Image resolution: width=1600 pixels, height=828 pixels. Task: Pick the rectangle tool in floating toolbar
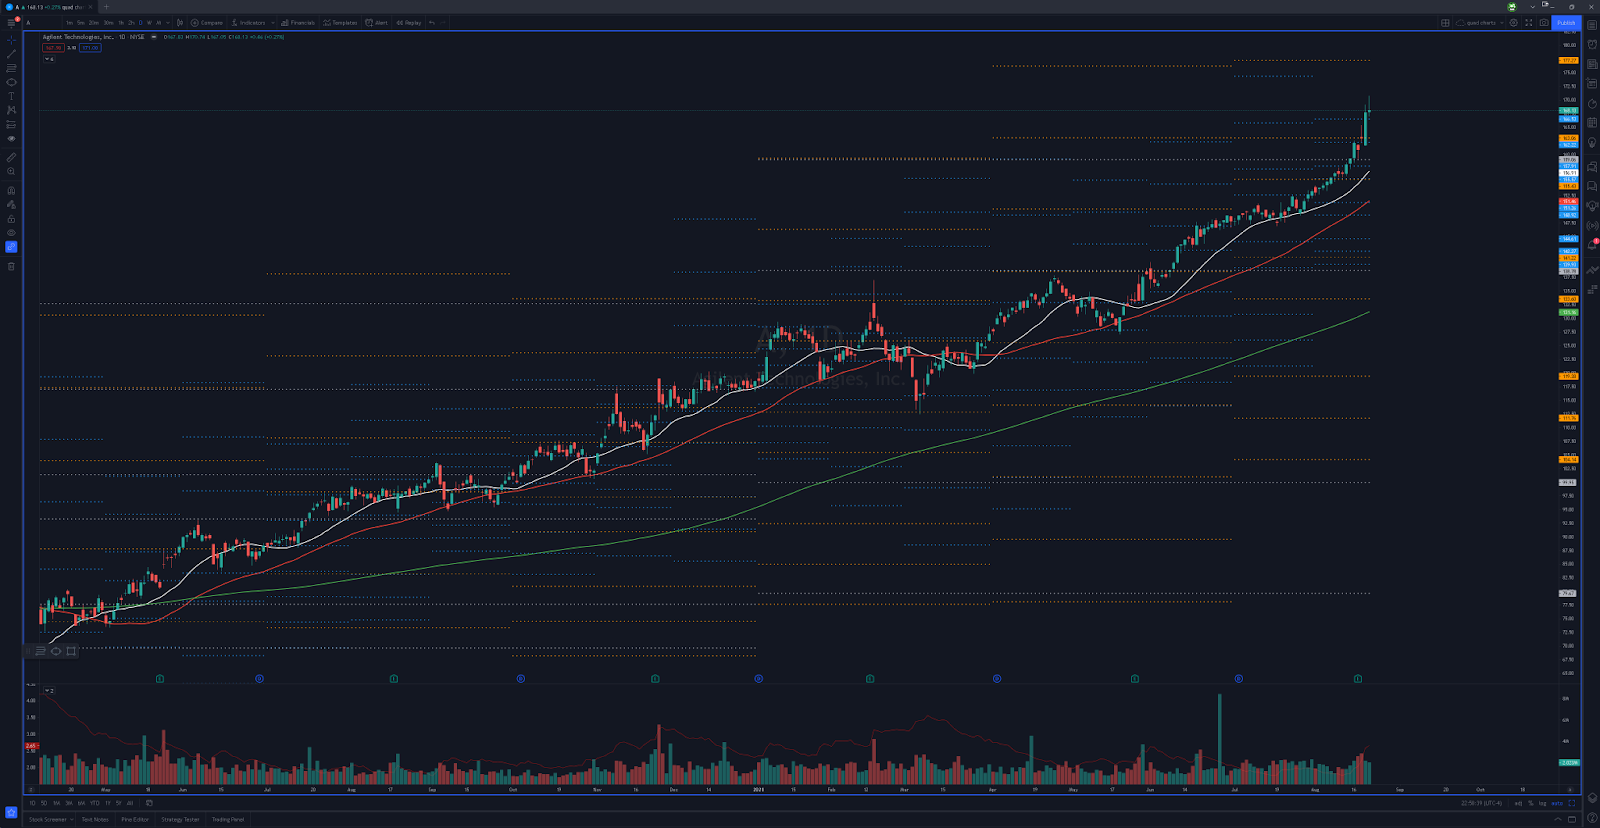pos(71,651)
